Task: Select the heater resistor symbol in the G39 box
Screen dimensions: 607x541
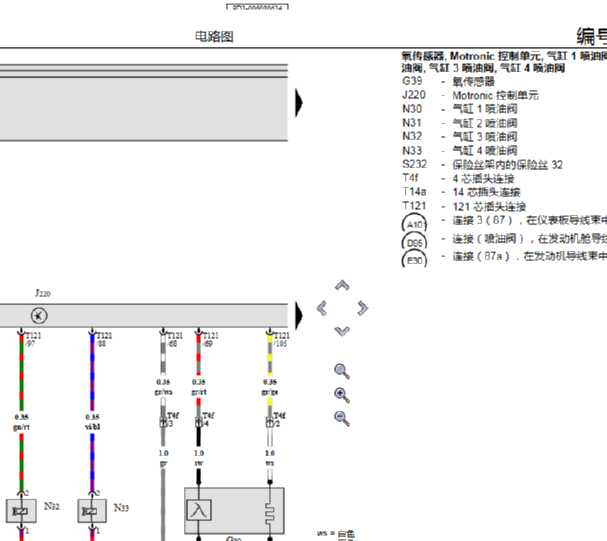Action: coord(270,513)
